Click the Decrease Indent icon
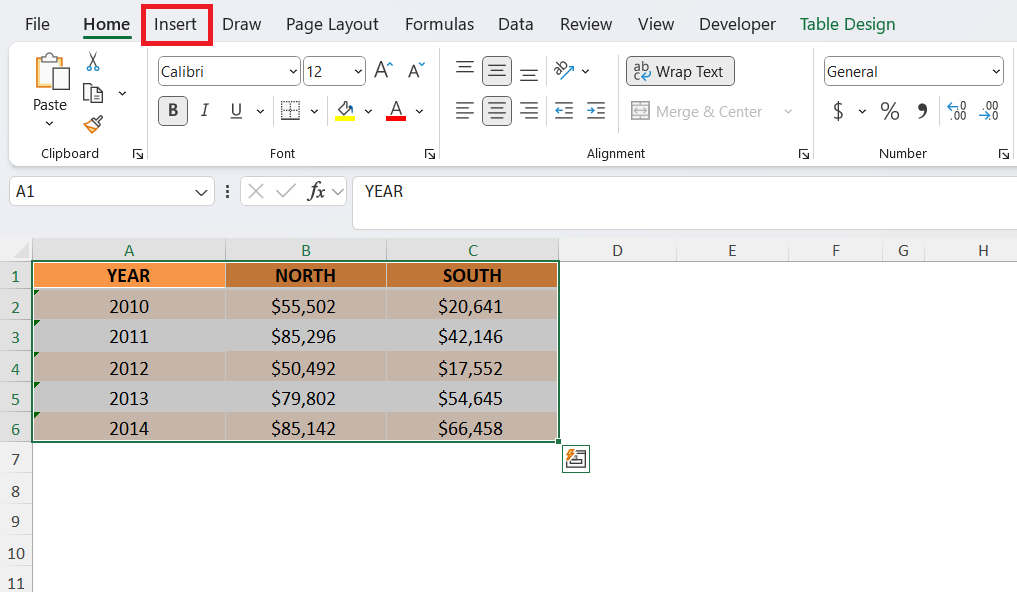This screenshot has width=1017, height=592. pos(564,111)
